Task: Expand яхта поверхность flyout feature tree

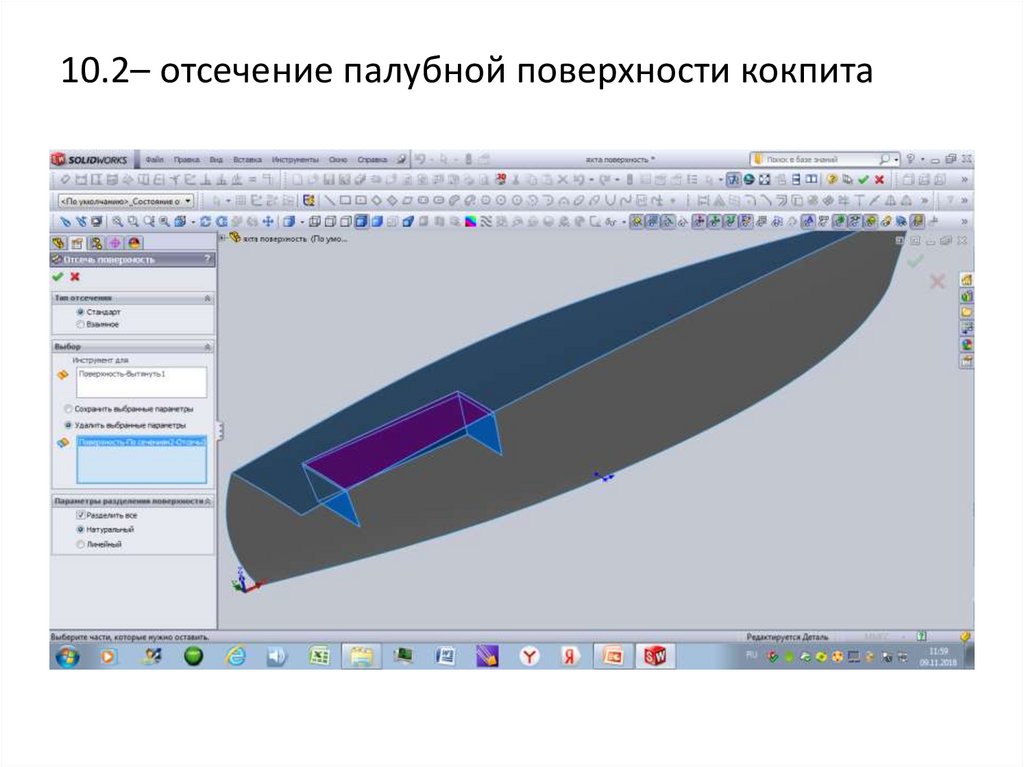Action: (223, 238)
